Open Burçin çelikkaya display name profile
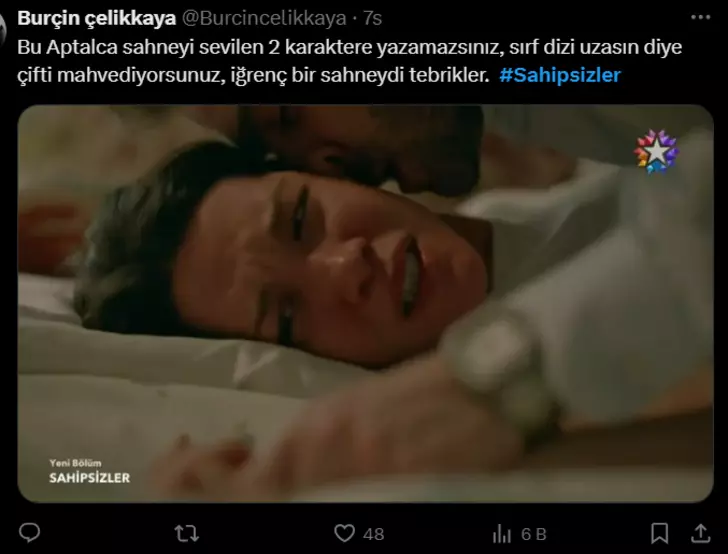 coord(97,19)
